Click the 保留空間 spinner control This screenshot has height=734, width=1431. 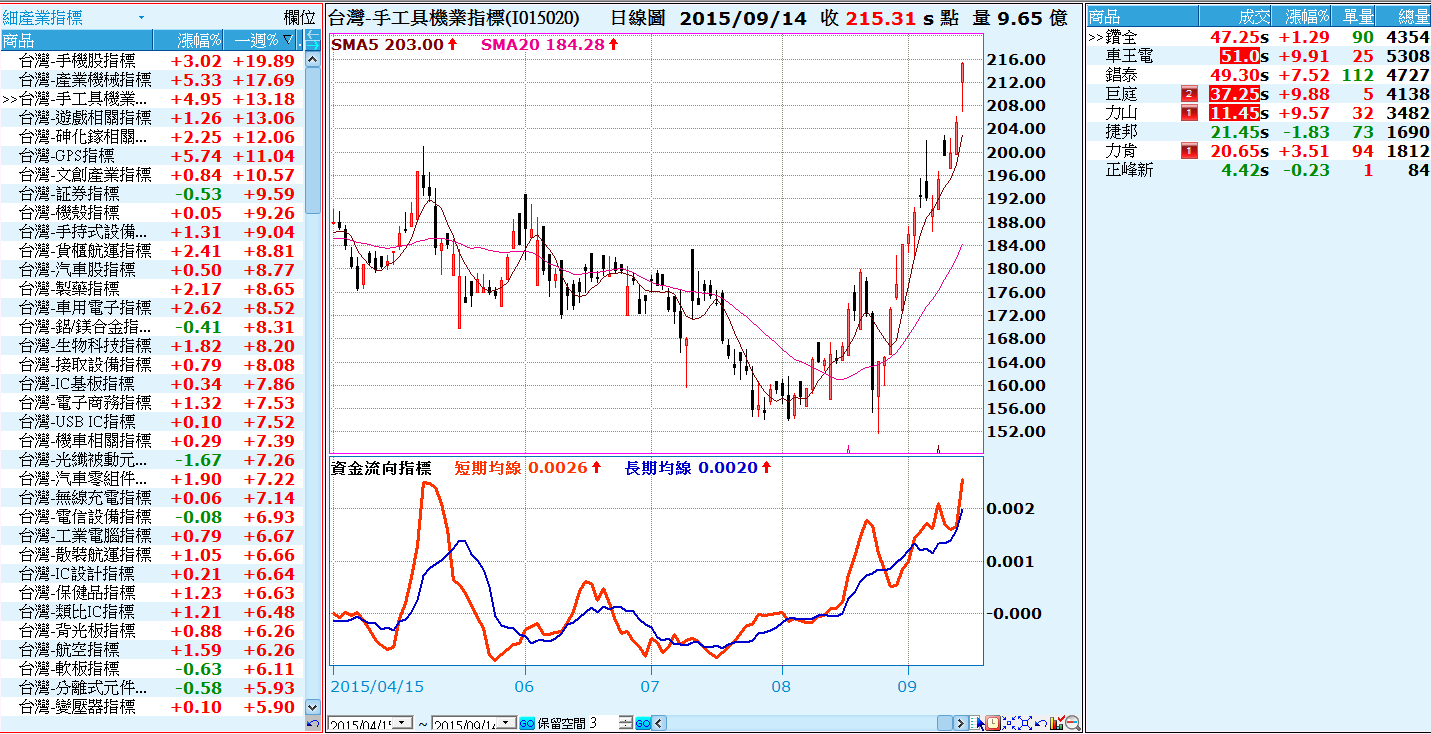click(626, 723)
